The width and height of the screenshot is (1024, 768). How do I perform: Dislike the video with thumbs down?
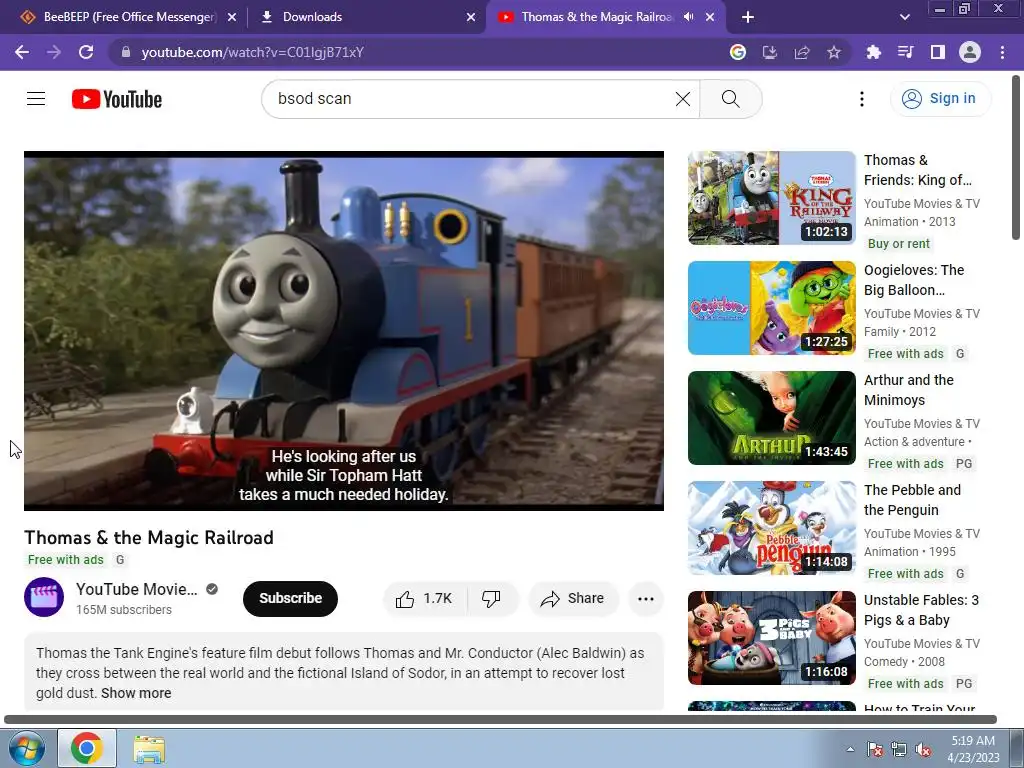pos(491,598)
